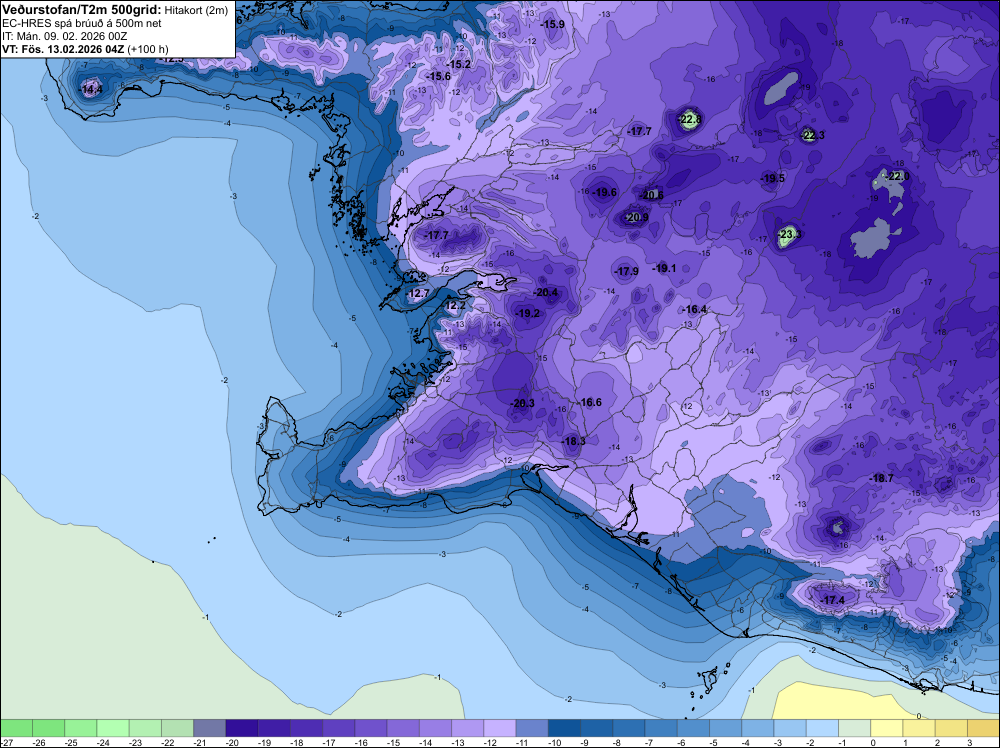
Task: Click the -15.9 temperature label
Action: coord(552,24)
